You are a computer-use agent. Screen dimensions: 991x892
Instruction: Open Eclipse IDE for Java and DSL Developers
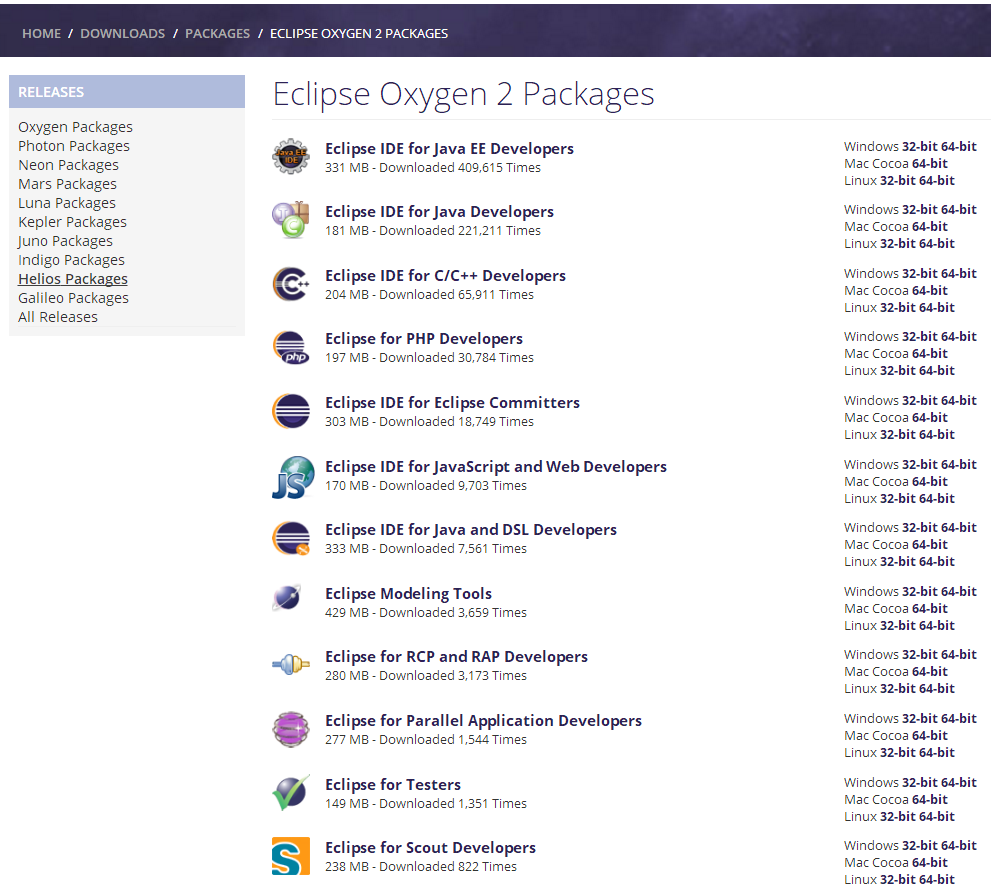[471, 530]
